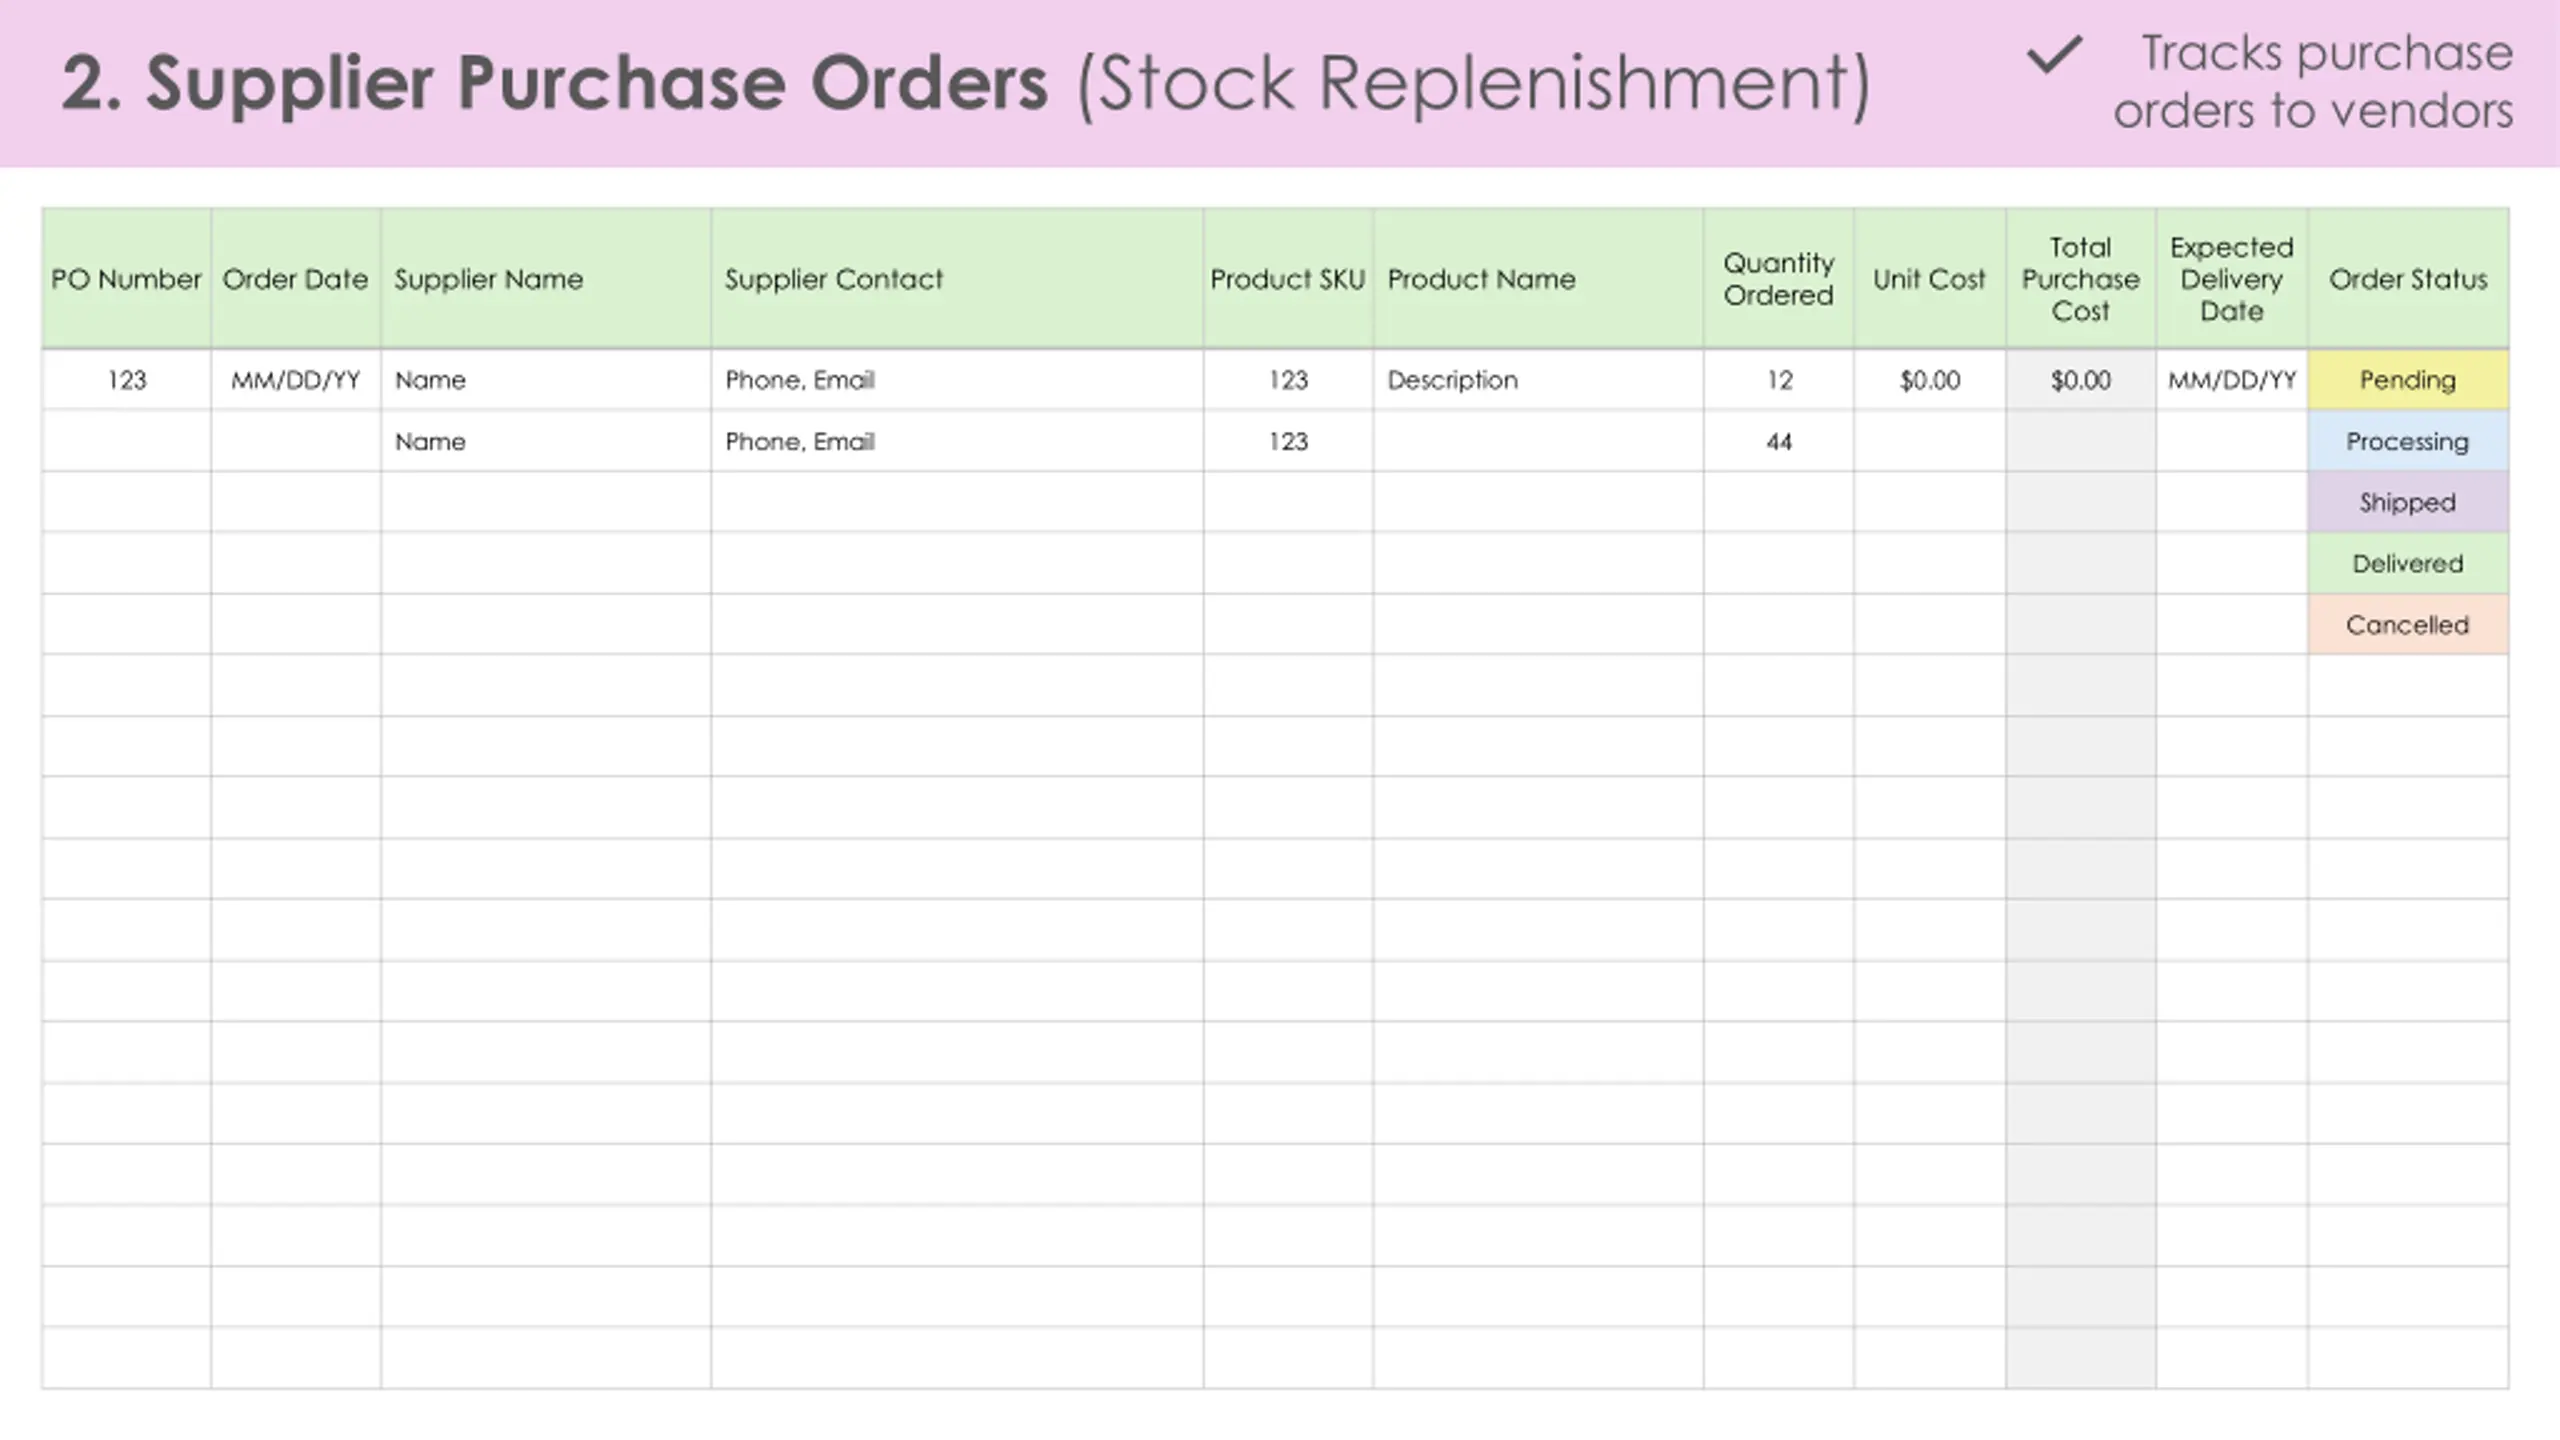Image resolution: width=2560 pixels, height=1440 pixels.
Task: Click the Description product name cell
Action: click(x=1539, y=380)
